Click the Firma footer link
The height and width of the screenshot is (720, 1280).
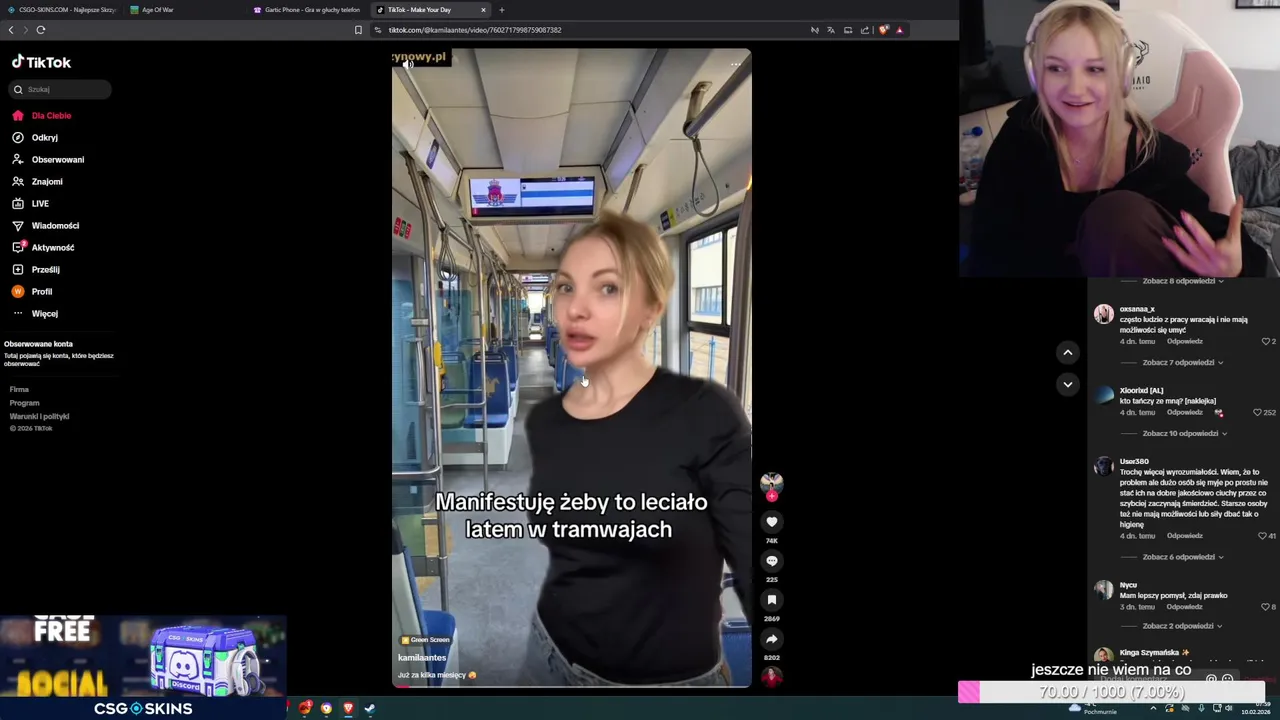(x=19, y=390)
